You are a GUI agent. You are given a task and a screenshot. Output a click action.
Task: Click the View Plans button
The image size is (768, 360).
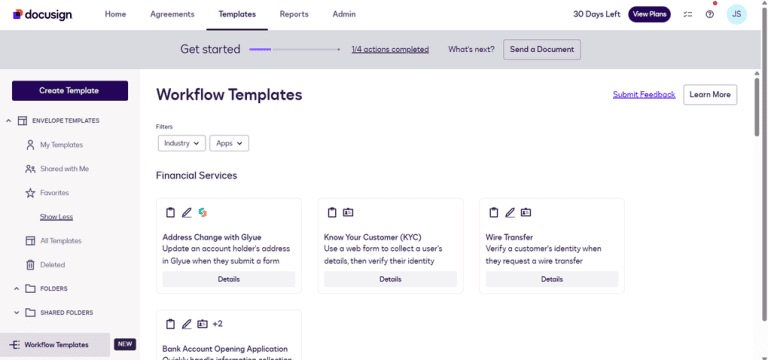pyautogui.click(x=649, y=14)
